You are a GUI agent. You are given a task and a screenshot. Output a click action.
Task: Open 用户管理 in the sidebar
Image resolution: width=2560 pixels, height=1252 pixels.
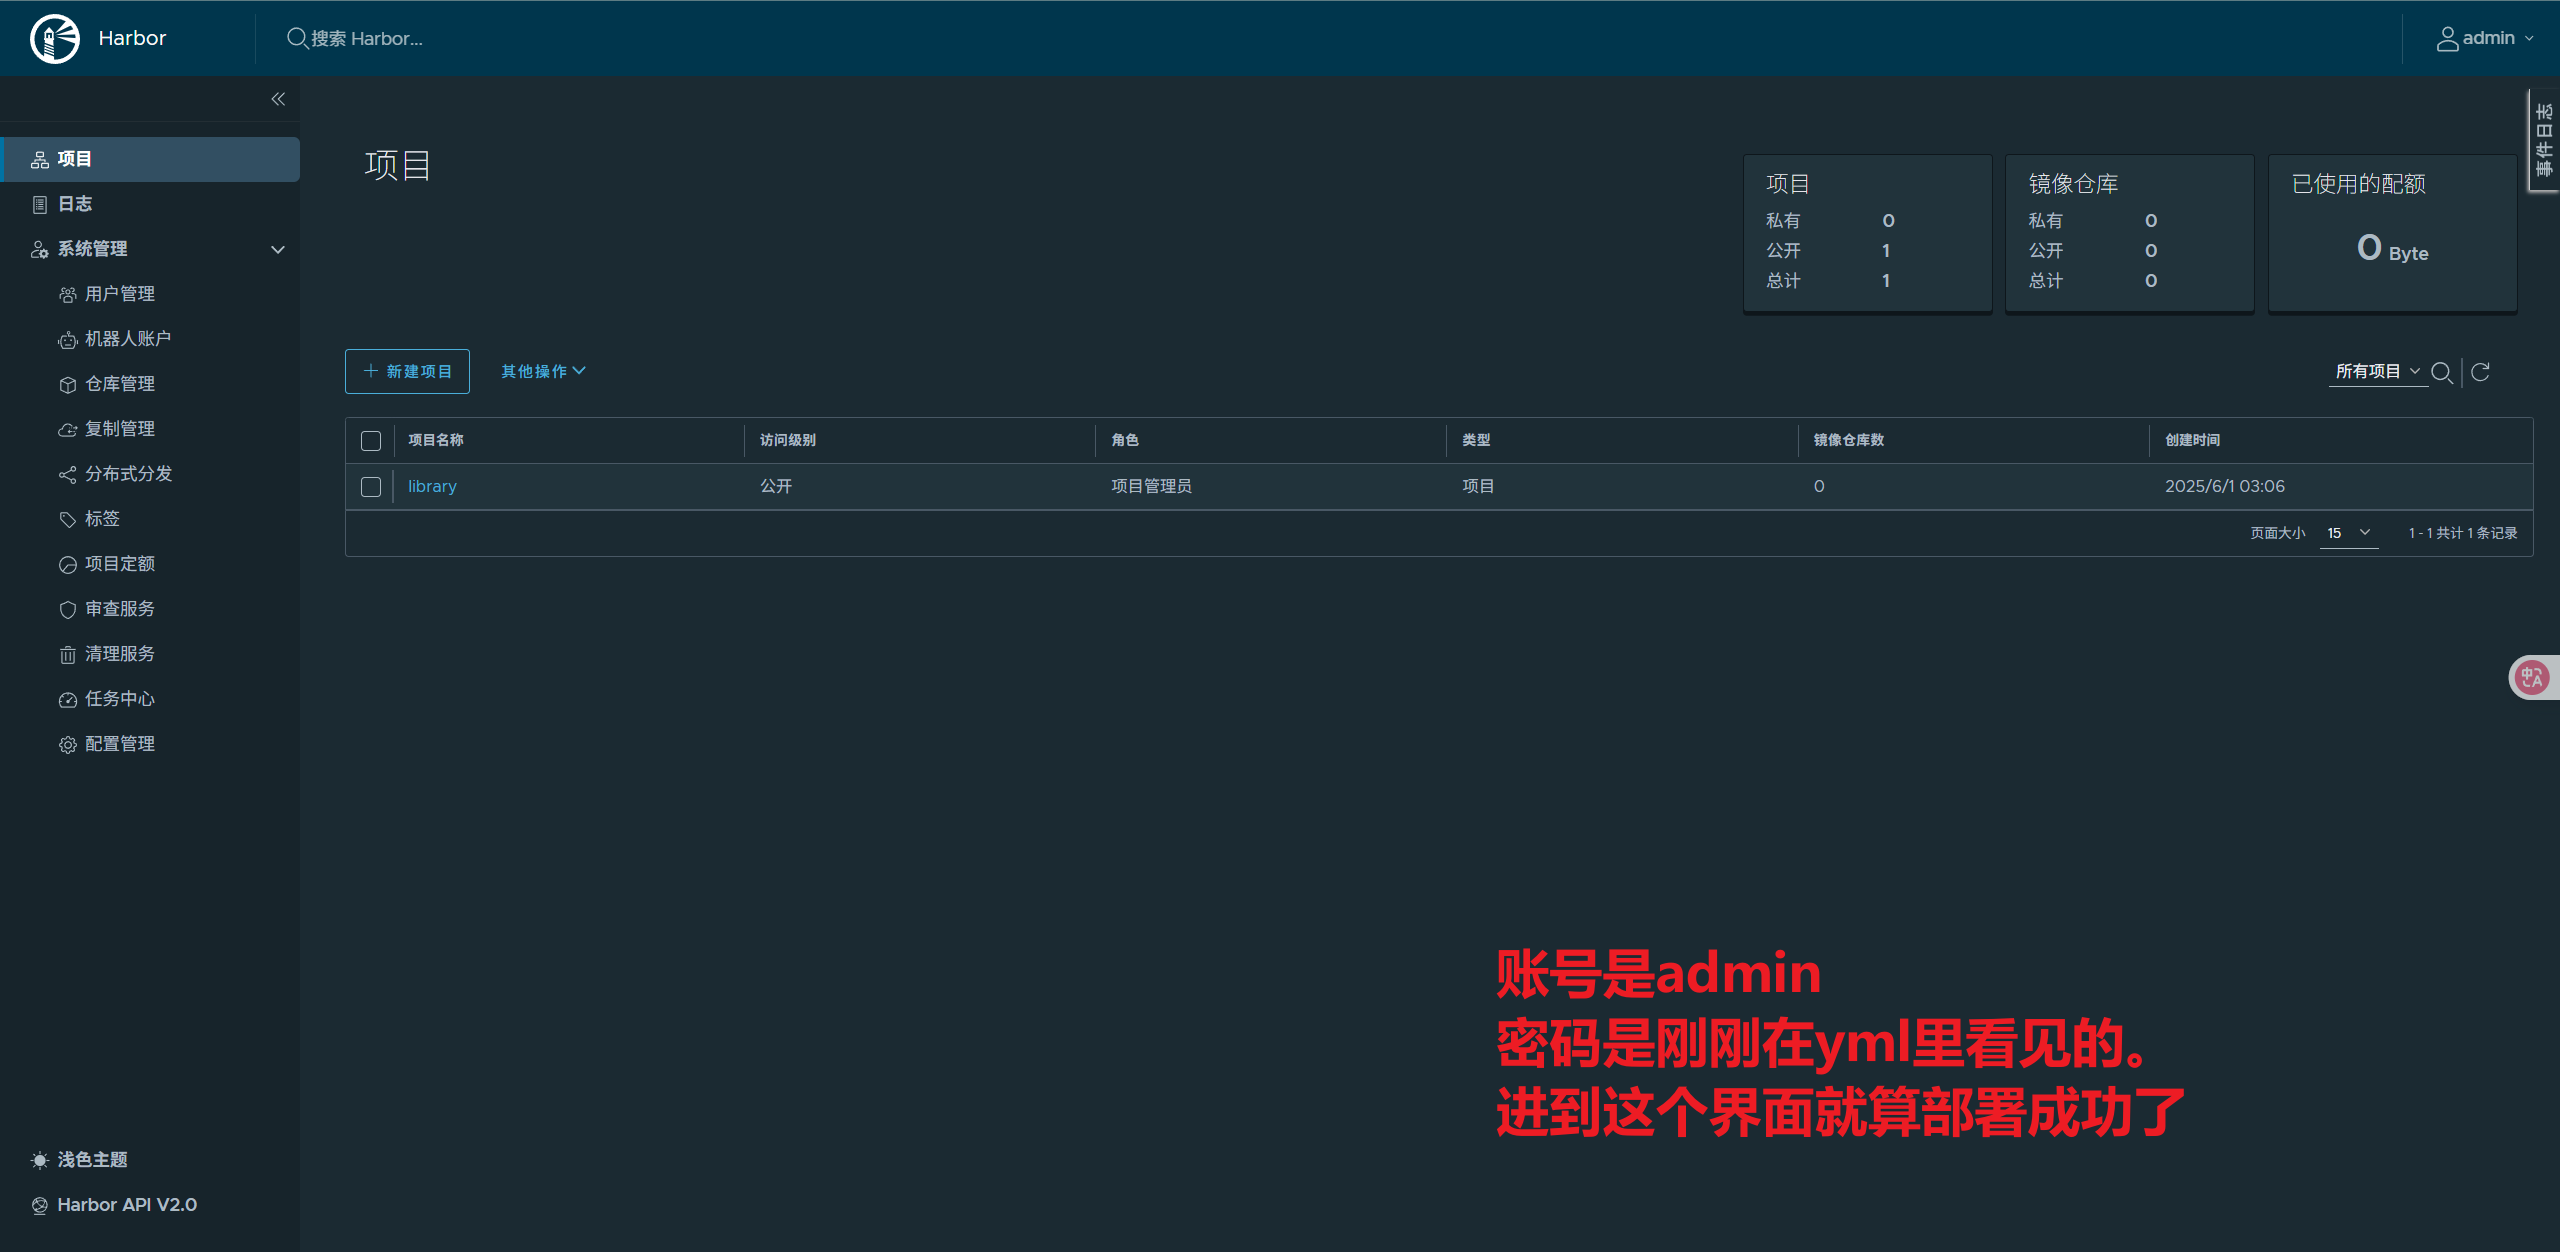pos(119,294)
